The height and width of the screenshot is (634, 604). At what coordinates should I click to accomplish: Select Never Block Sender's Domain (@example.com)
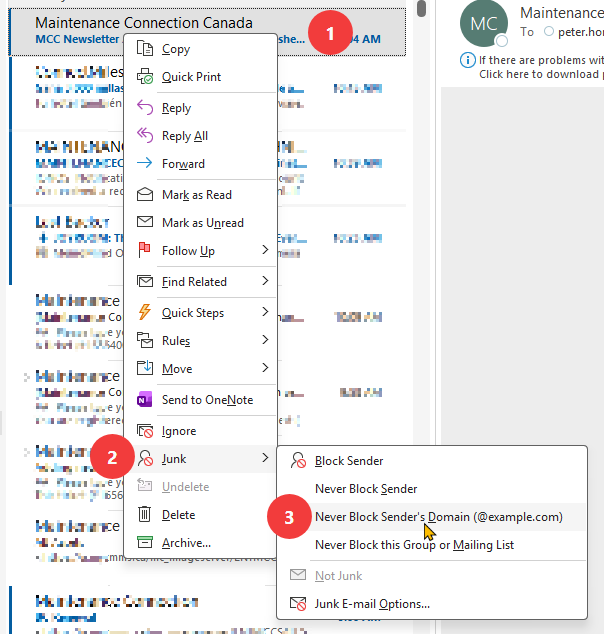[432, 517]
